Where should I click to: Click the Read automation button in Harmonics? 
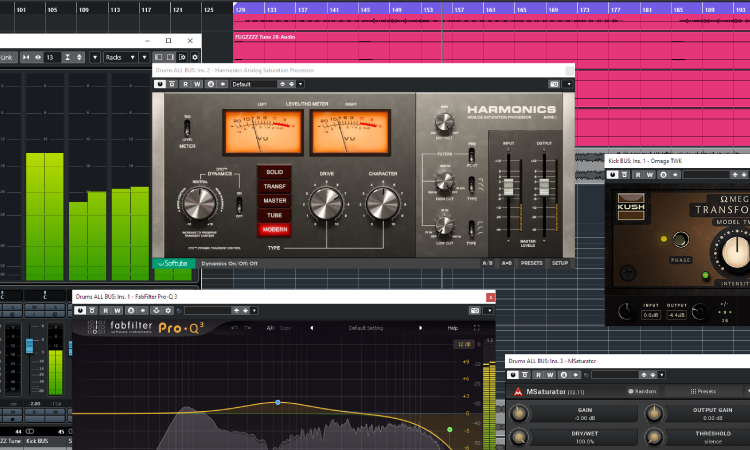(x=185, y=85)
